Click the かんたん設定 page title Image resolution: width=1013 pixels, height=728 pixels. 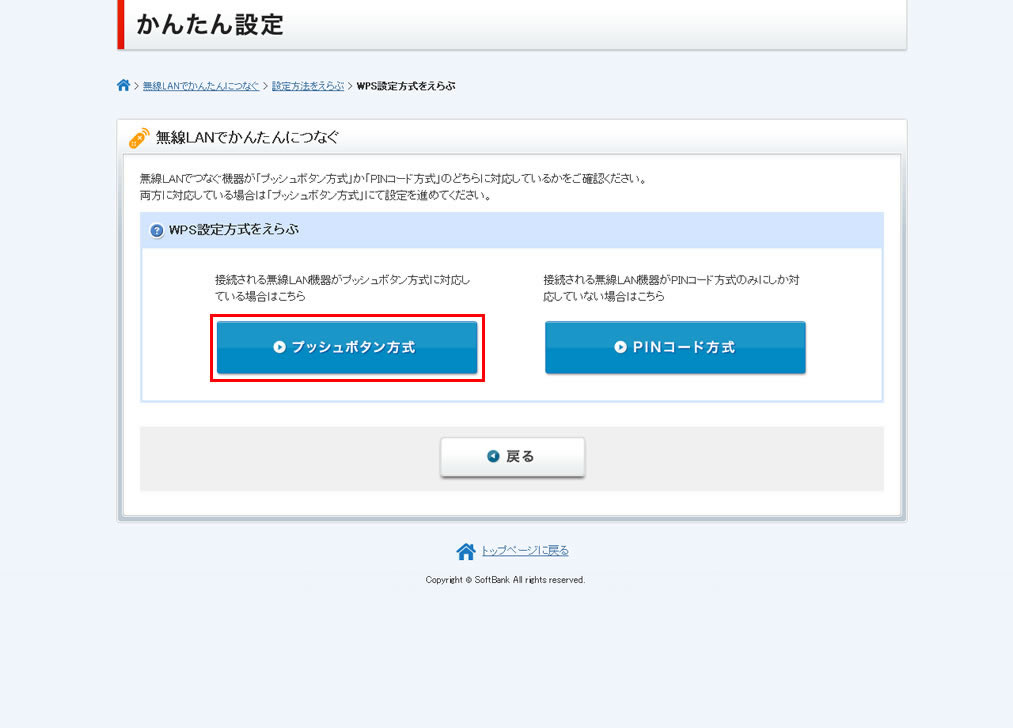[210, 25]
